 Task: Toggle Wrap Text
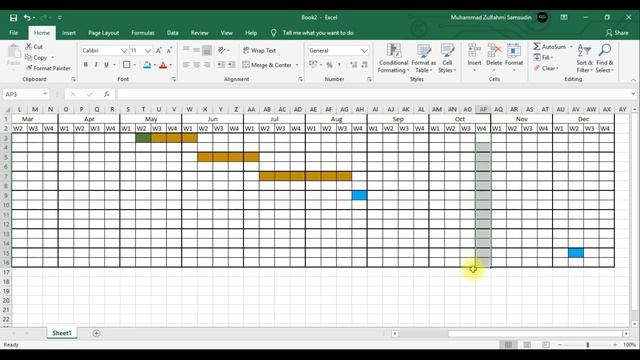(259, 50)
